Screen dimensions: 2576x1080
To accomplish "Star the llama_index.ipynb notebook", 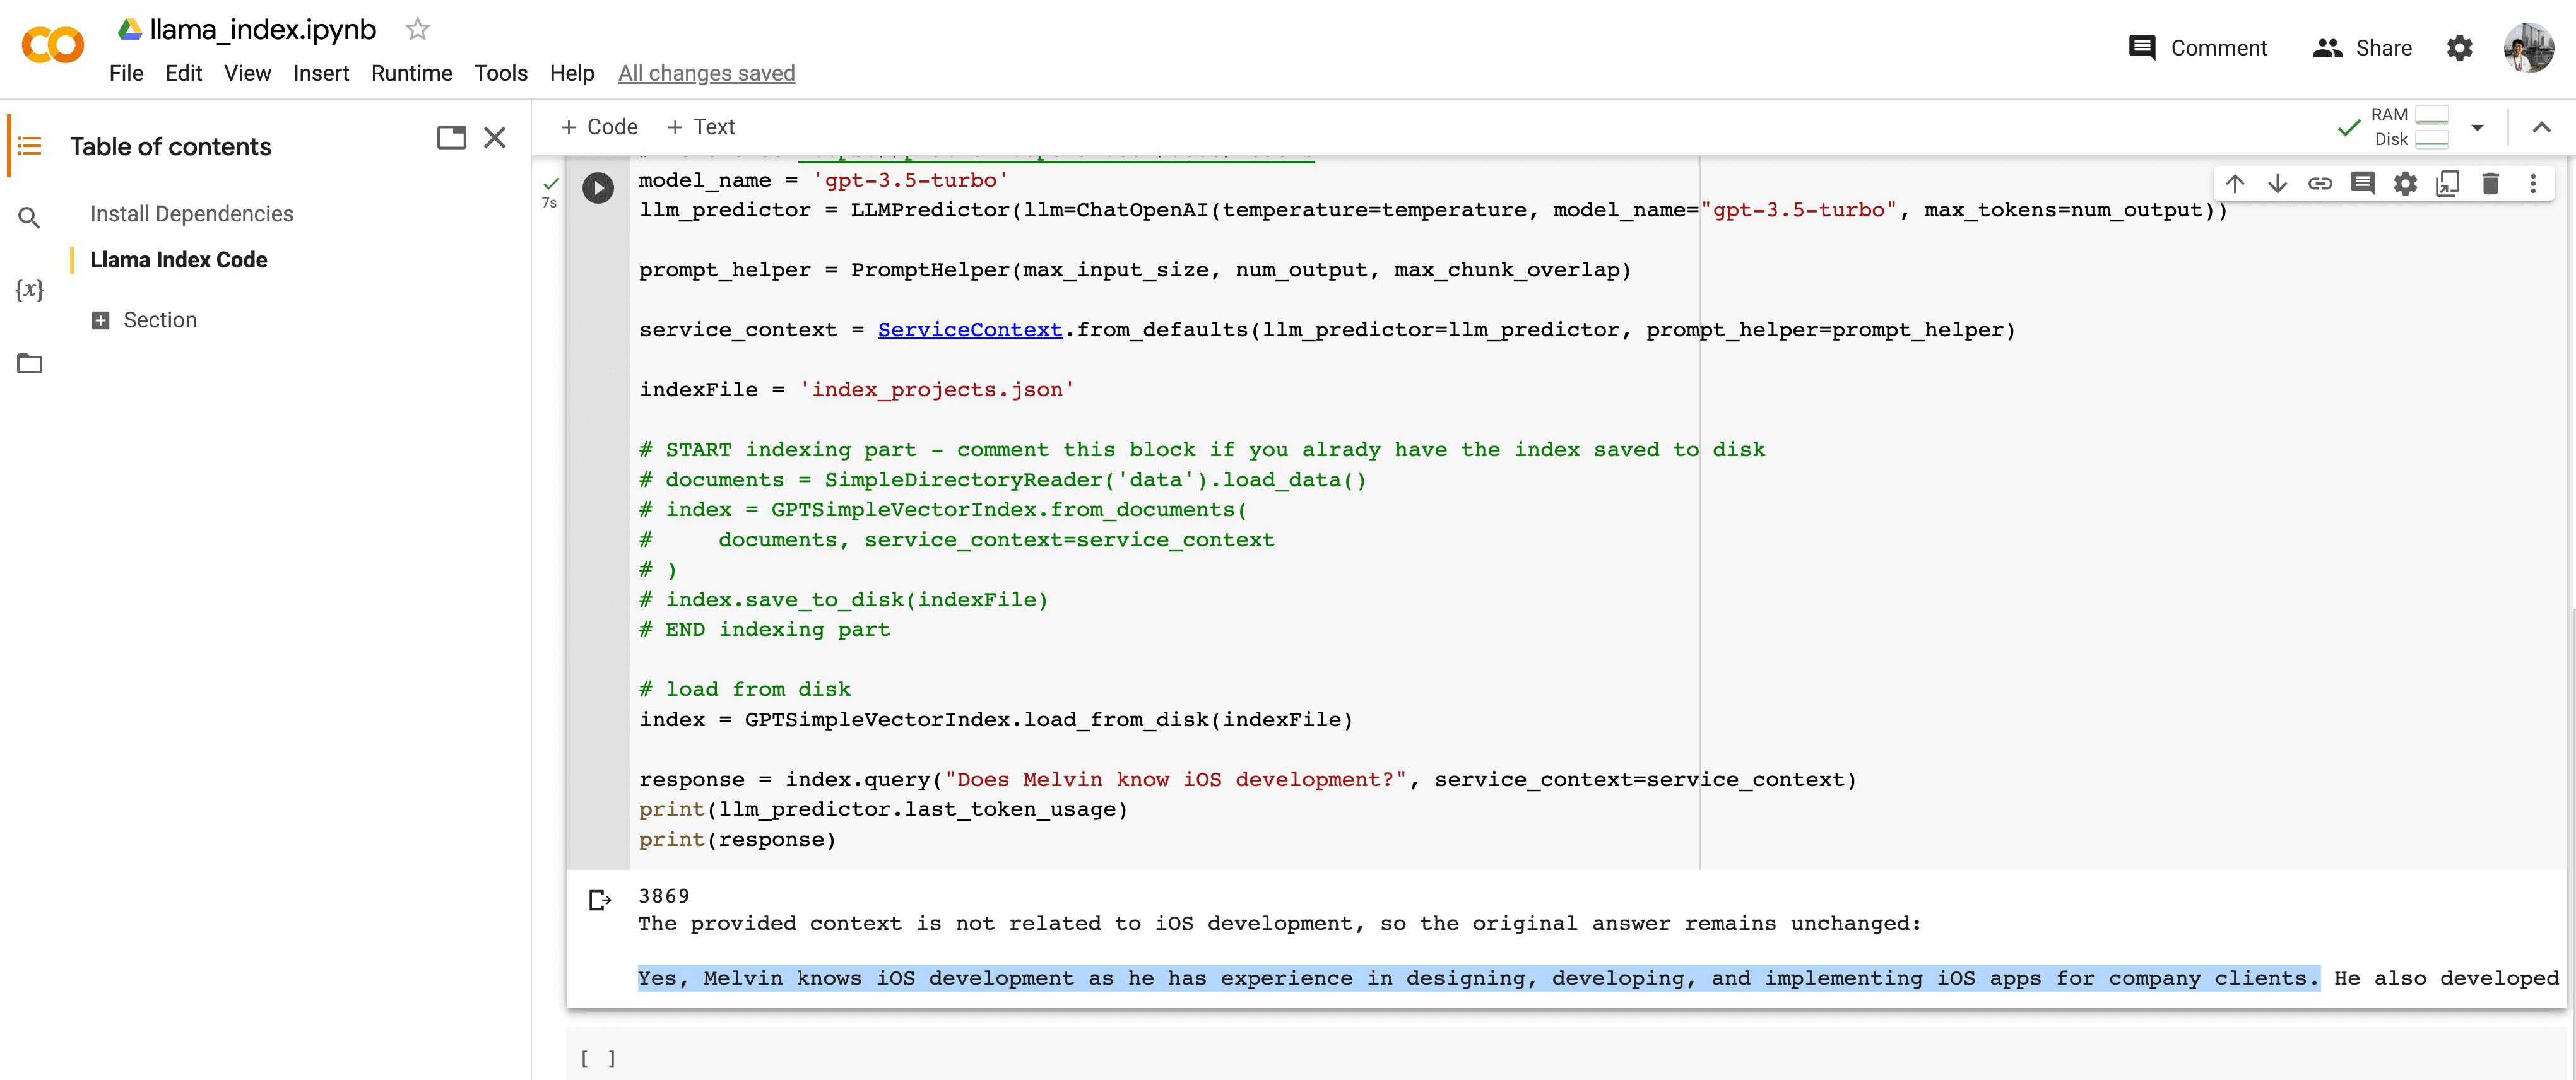I will click(417, 30).
